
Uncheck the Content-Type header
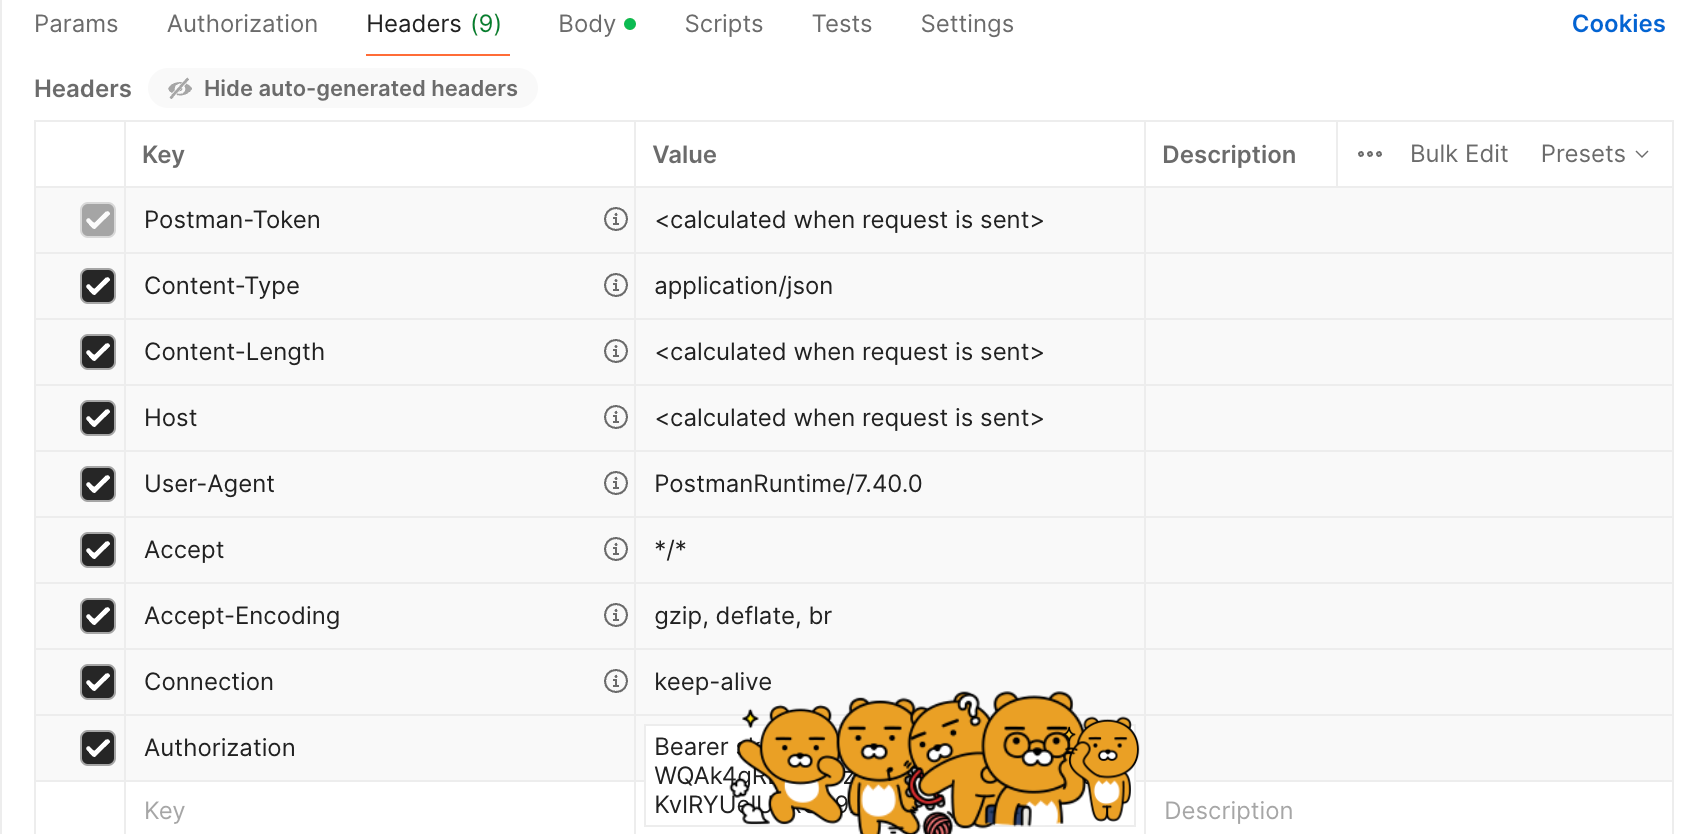point(98,286)
